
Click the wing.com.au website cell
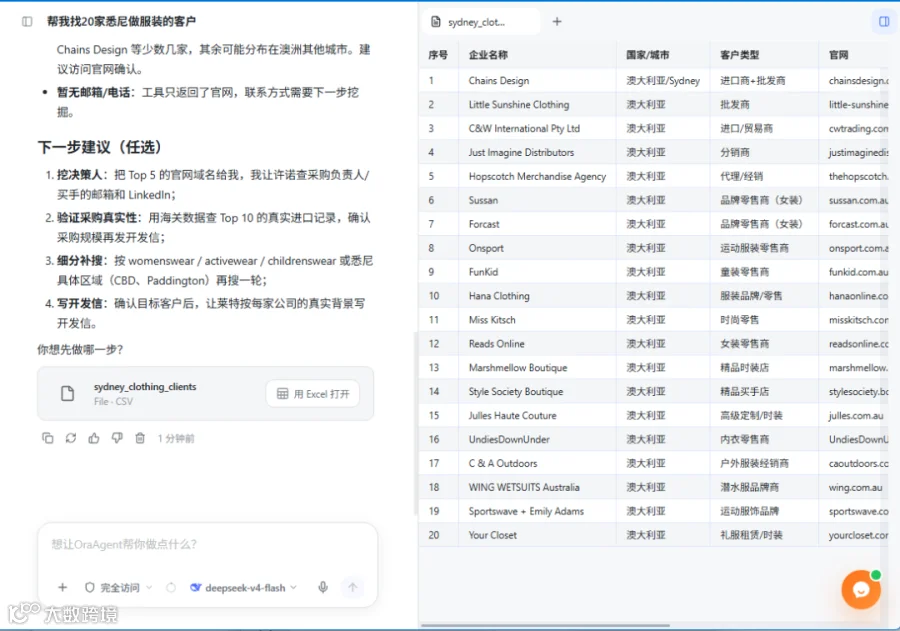click(855, 487)
